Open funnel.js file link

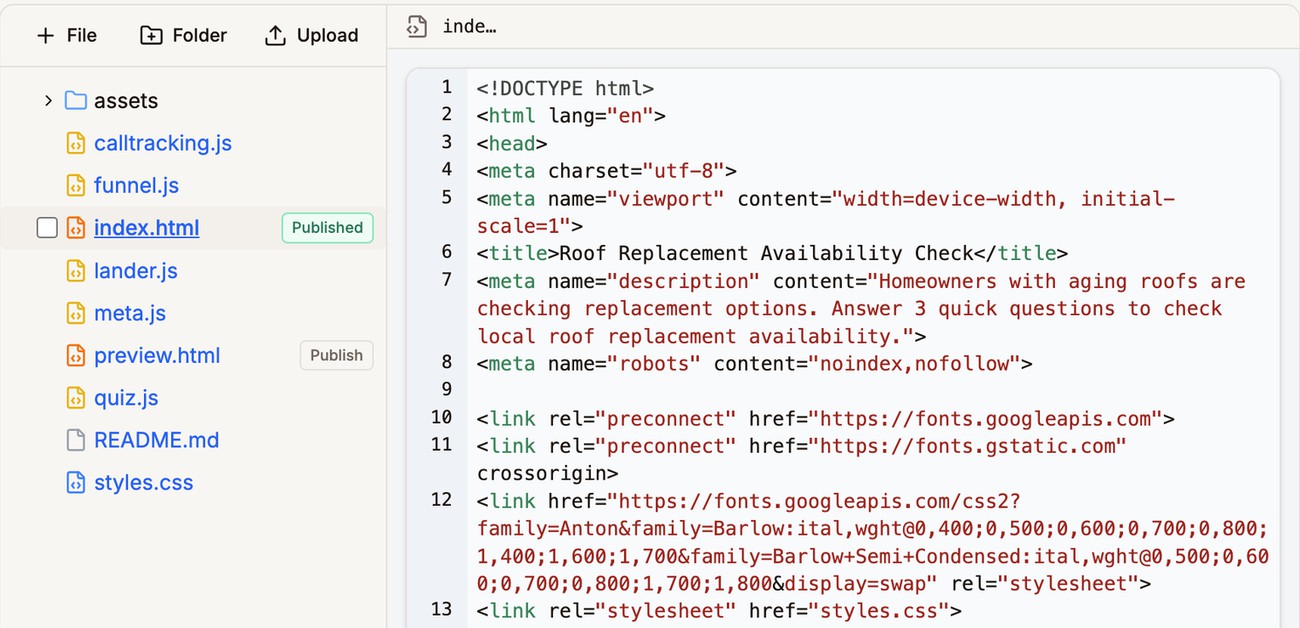tap(136, 185)
